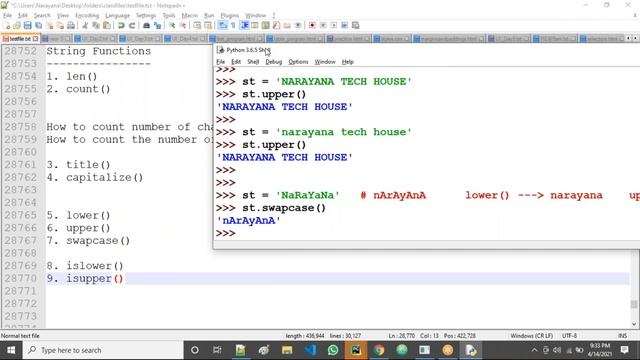Viewport: 640px width, 360px height.
Task: Click Windows (CR LF) in status bar
Action: click(x=531, y=336)
